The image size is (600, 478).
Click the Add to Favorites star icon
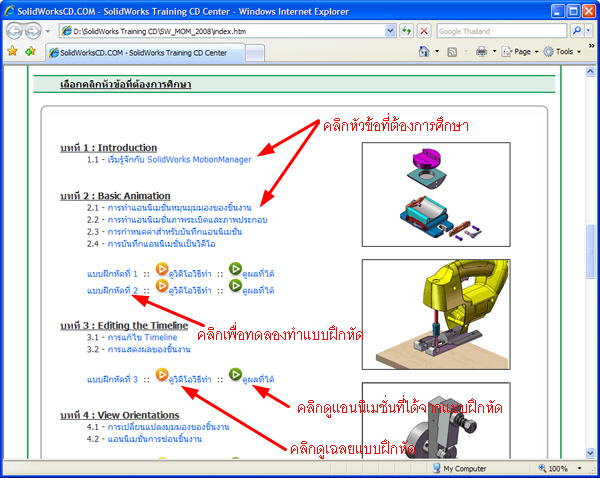click(x=30, y=51)
